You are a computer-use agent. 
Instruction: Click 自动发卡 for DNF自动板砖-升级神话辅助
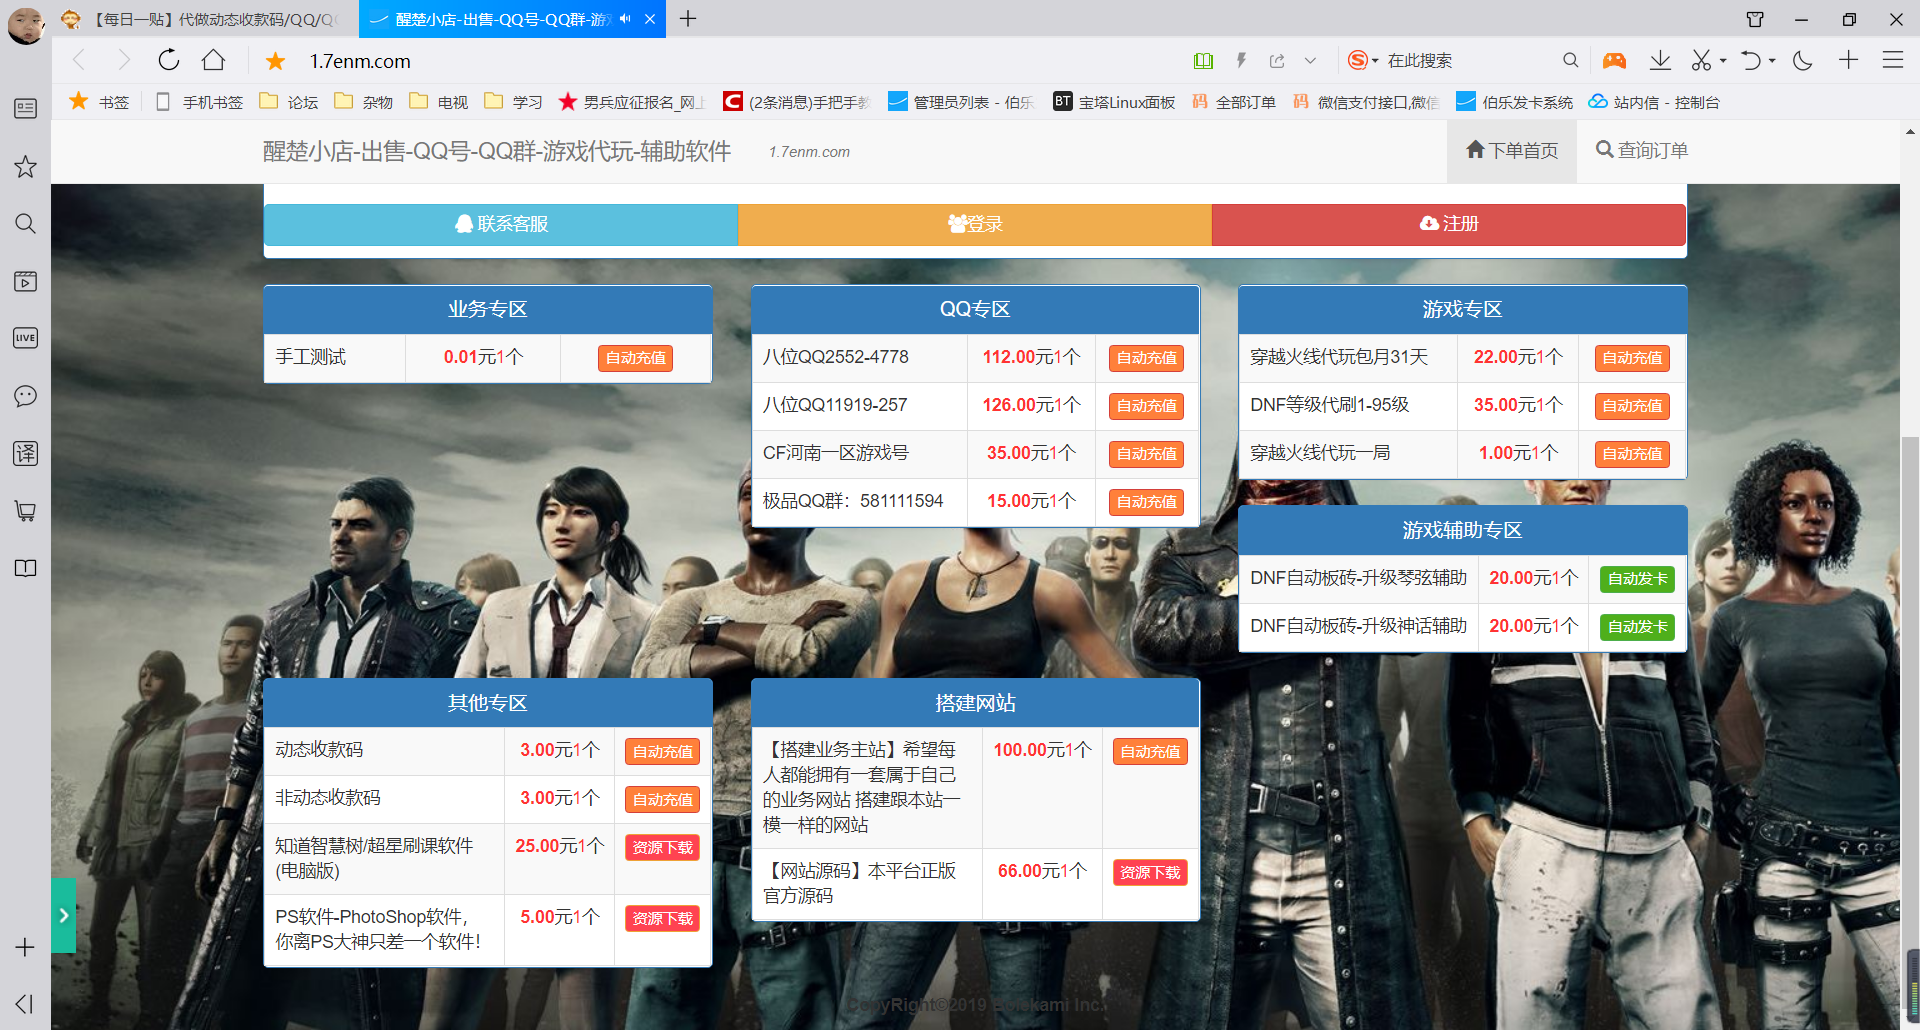coord(1637,627)
